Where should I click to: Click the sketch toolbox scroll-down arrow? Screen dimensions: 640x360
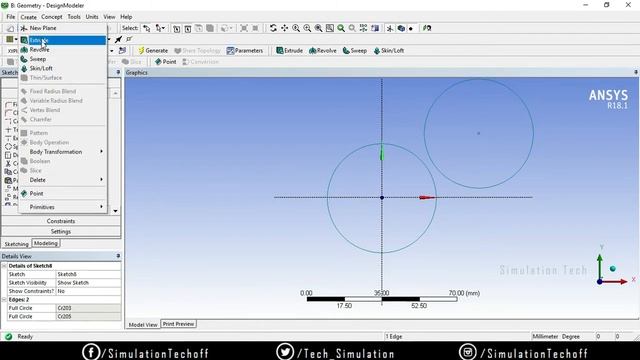(116, 211)
